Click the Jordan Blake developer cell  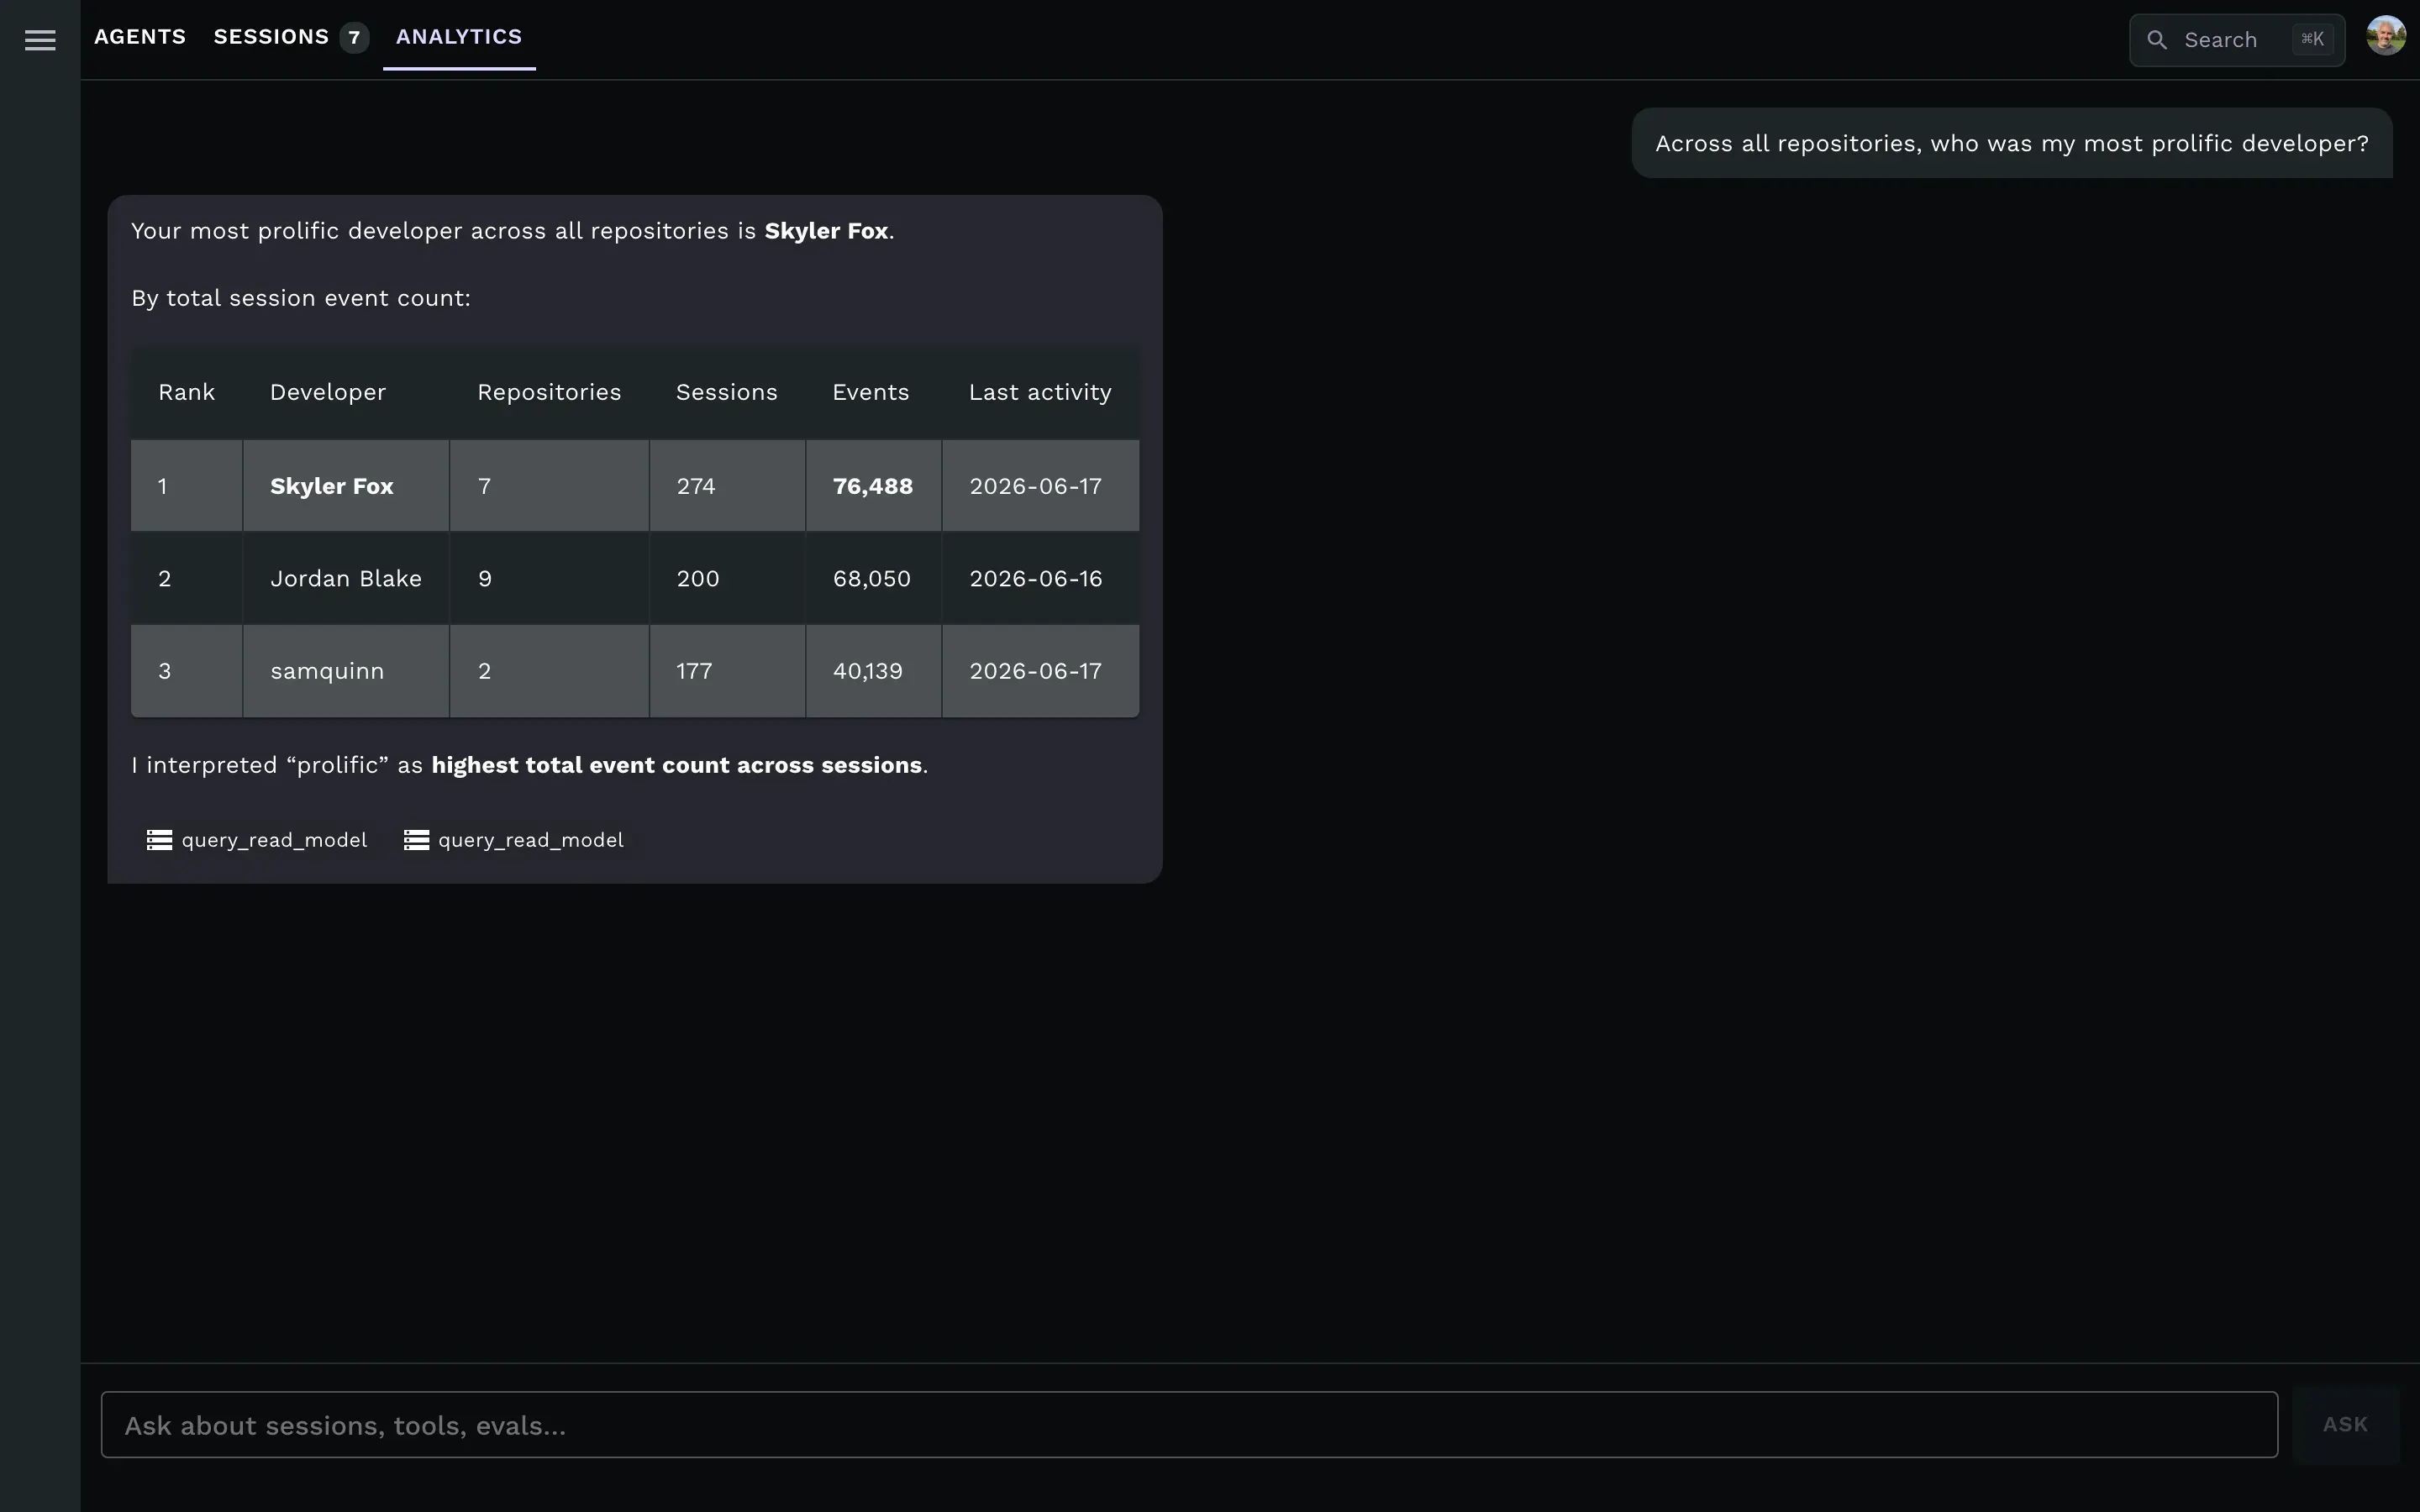pos(346,579)
